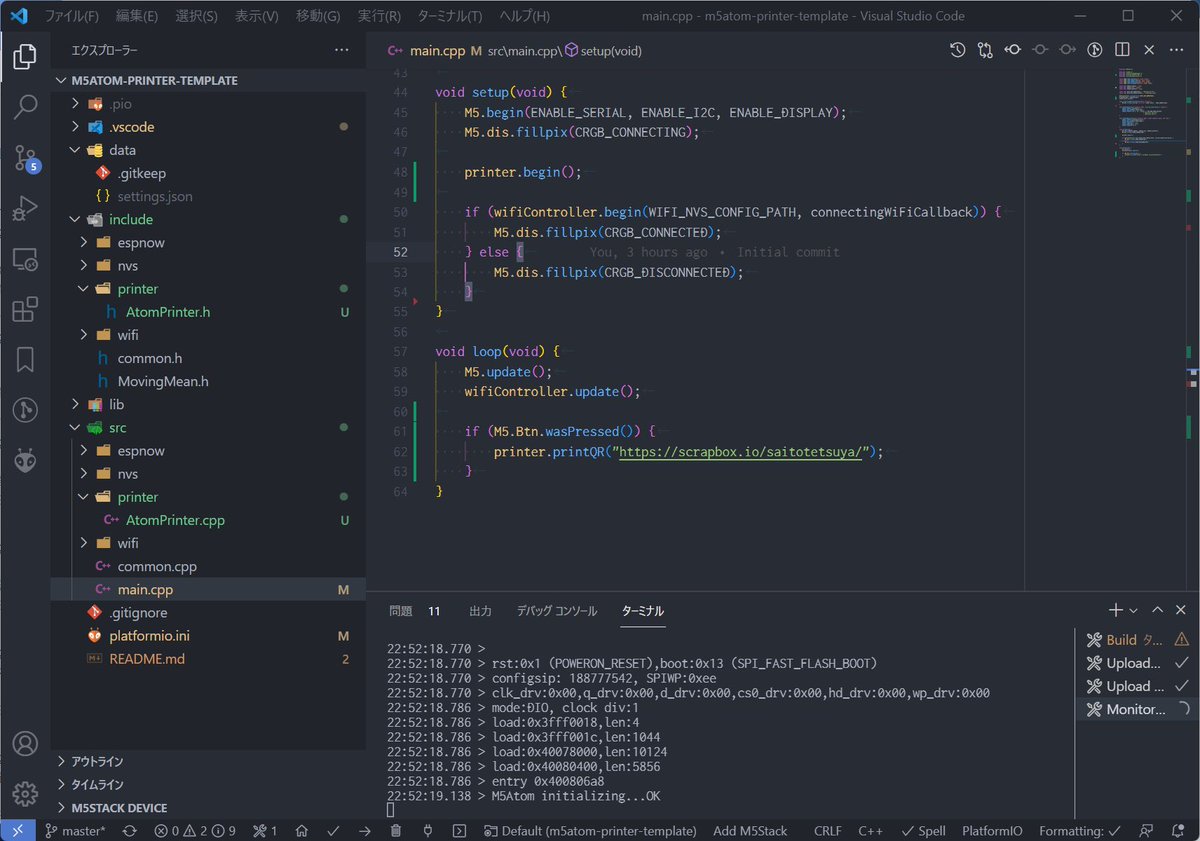The image size is (1200, 841).
Task: Open the Extensions view
Action: (x=25, y=310)
